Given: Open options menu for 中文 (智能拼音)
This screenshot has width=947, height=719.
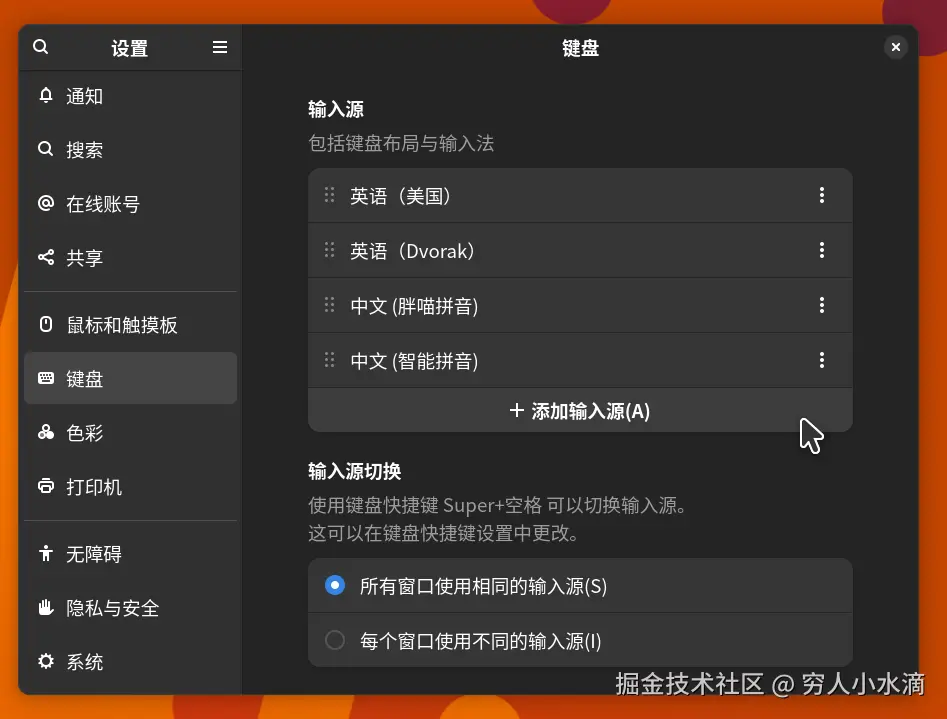Looking at the screenshot, I should (821, 360).
